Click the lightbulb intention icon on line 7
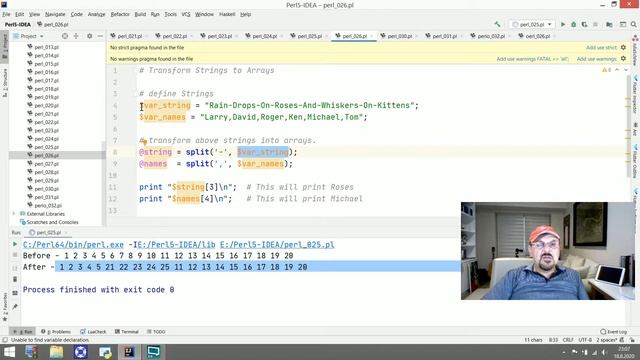The height and width of the screenshot is (360, 640). [x=144, y=142]
